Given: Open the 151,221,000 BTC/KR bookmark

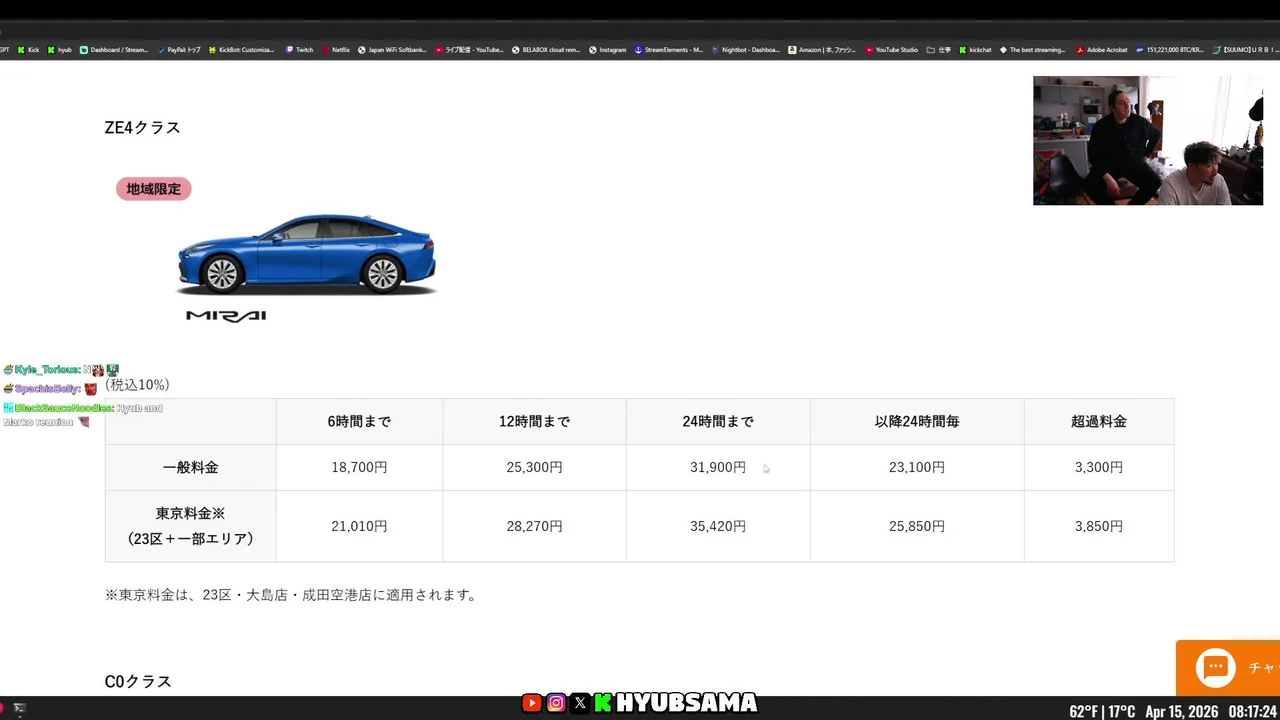Looking at the screenshot, I should coord(1170,49).
